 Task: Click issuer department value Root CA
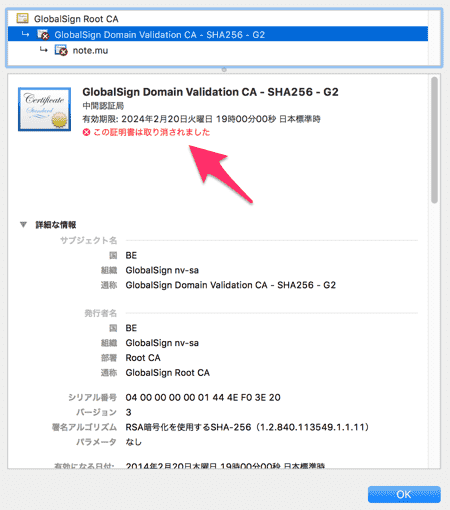coord(143,358)
